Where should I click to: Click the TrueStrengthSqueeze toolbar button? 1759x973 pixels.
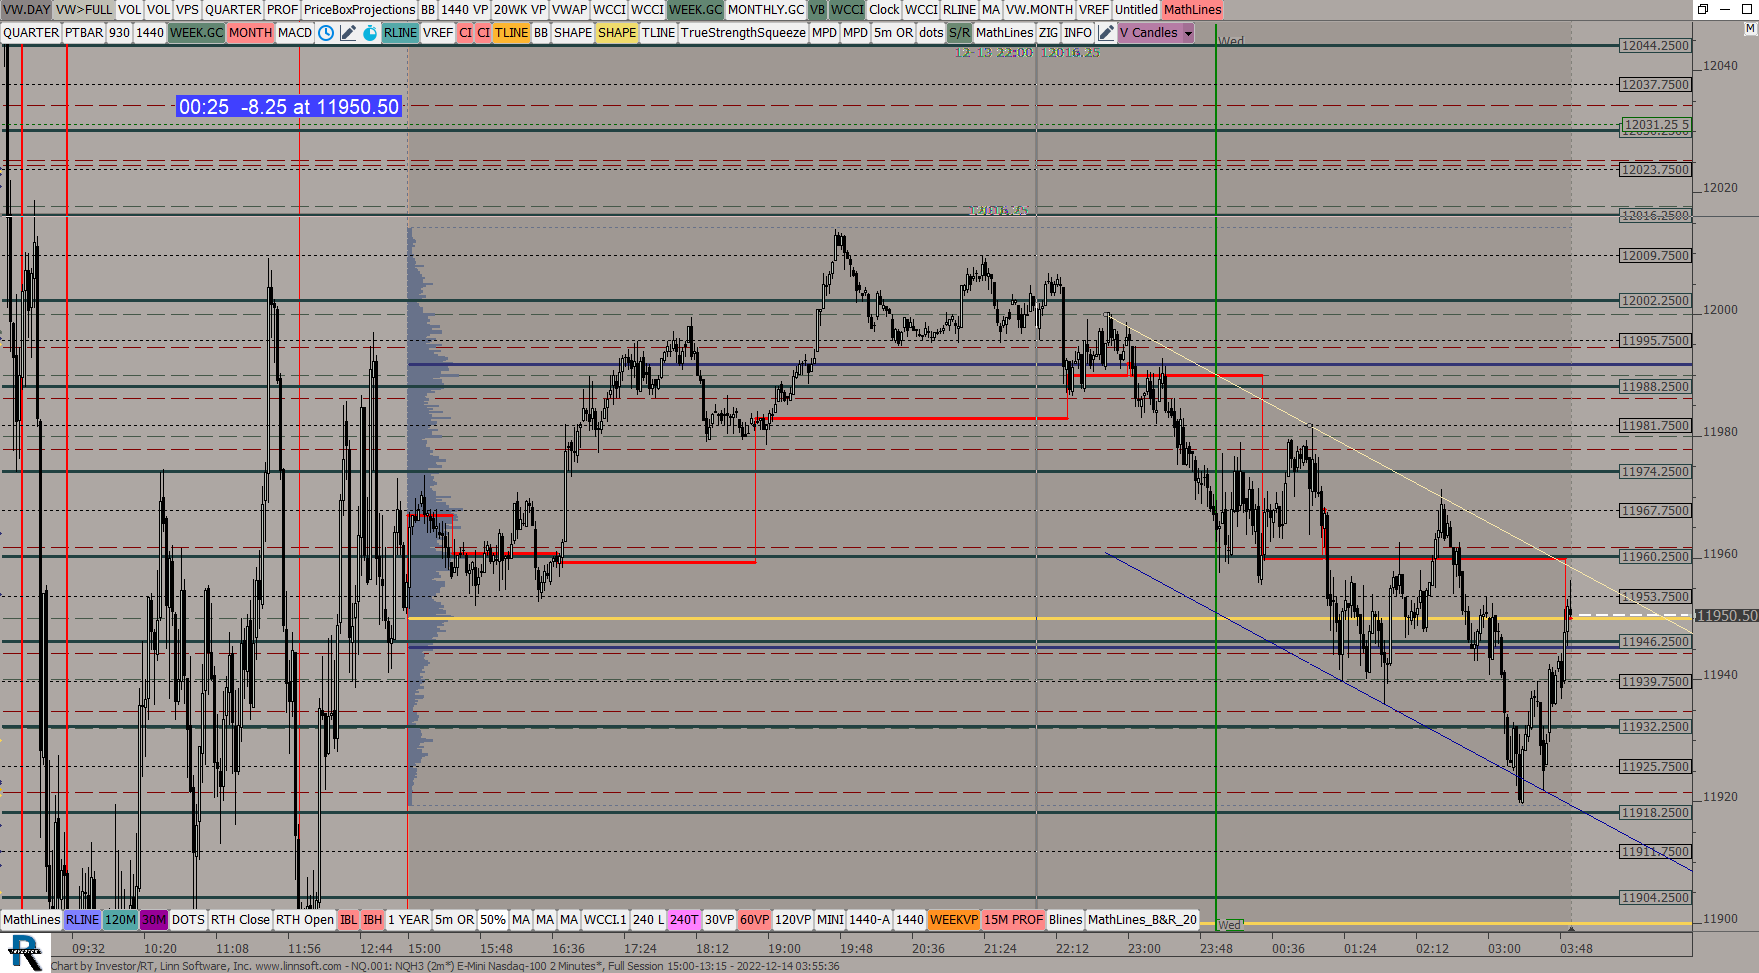[743, 33]
